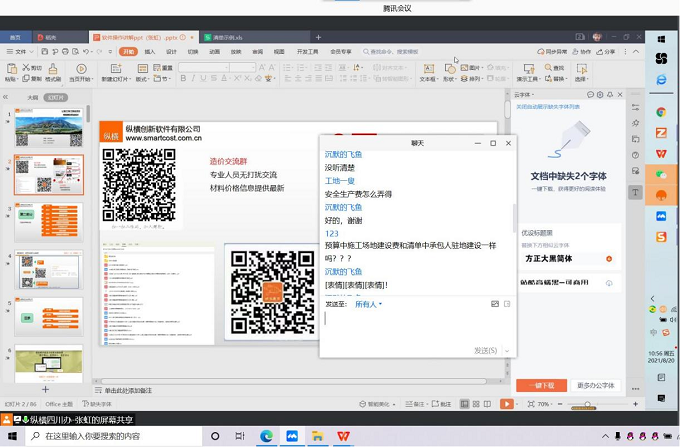Viewport: 680px width, 447px height.
Task: Open the font name combo box
Action: pyautogui.click(x=204, y=67)
